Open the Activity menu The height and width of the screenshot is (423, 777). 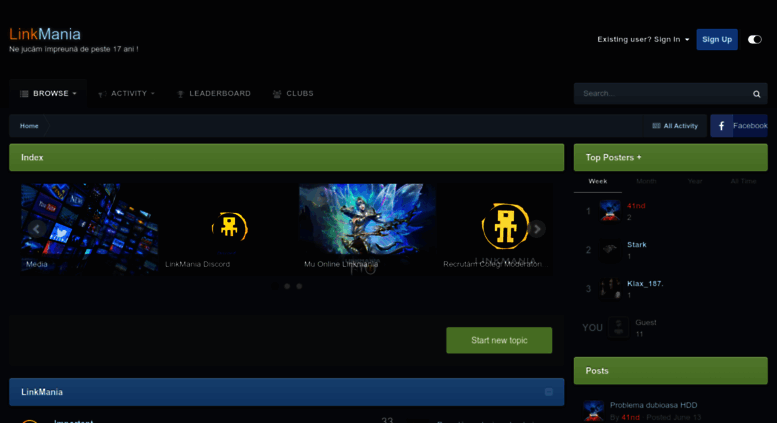[126, 94]
